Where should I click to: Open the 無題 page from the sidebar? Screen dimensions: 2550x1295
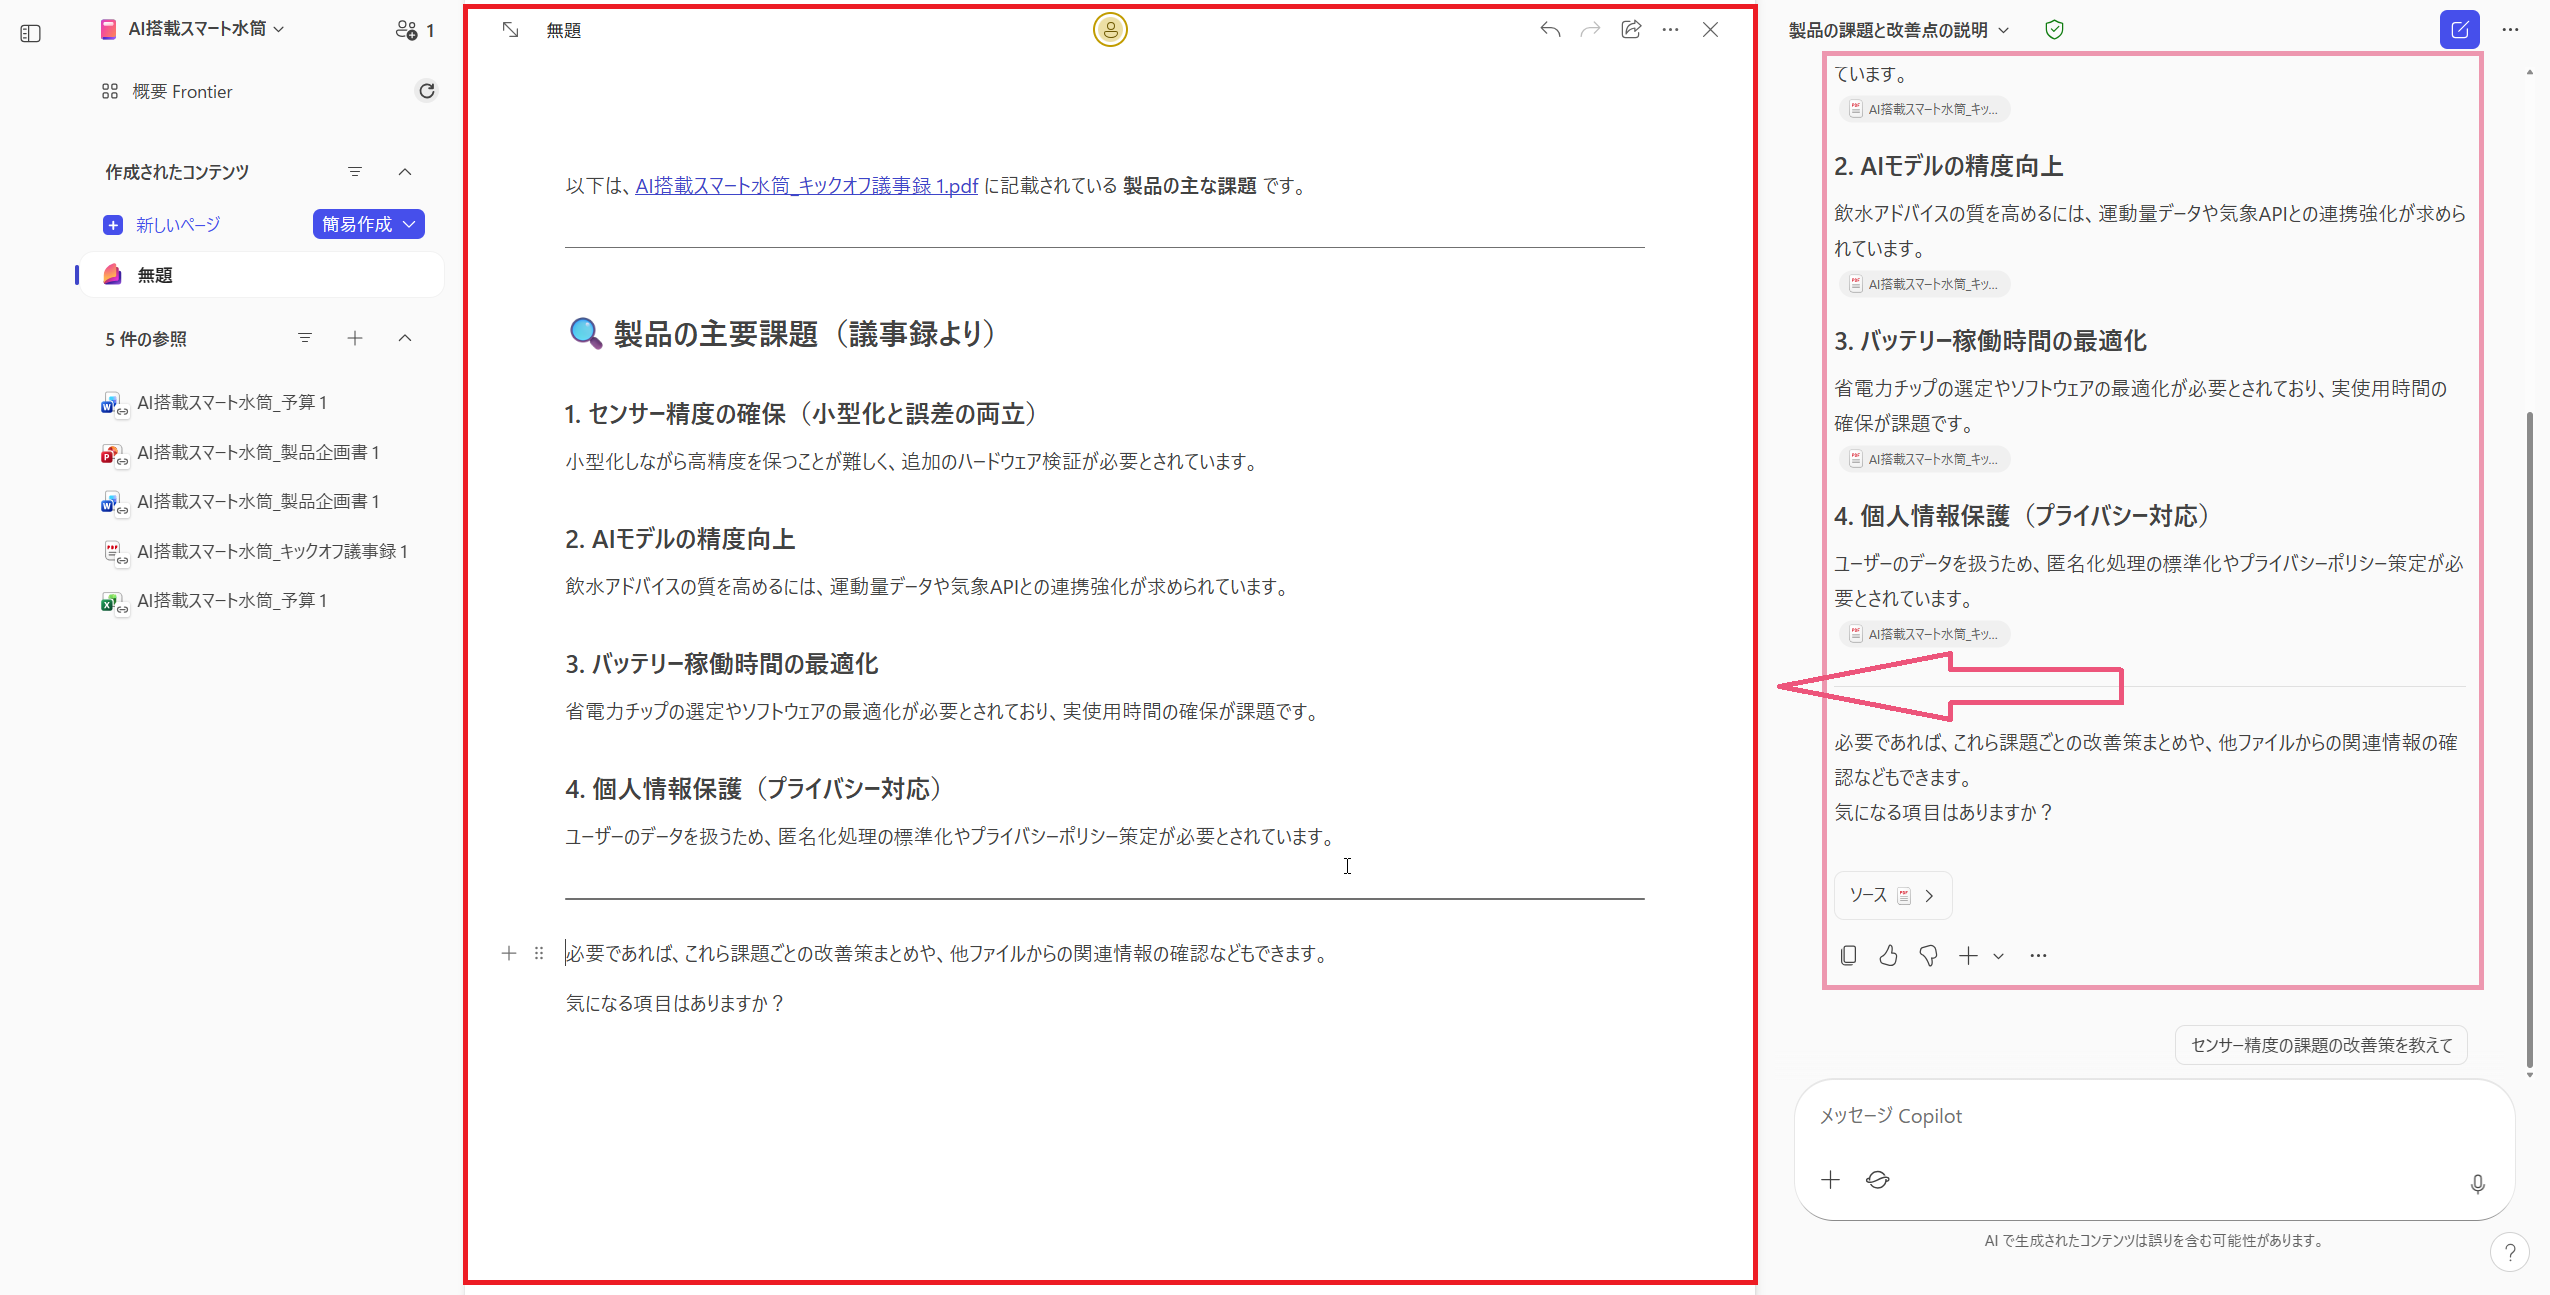pos(156,274)
